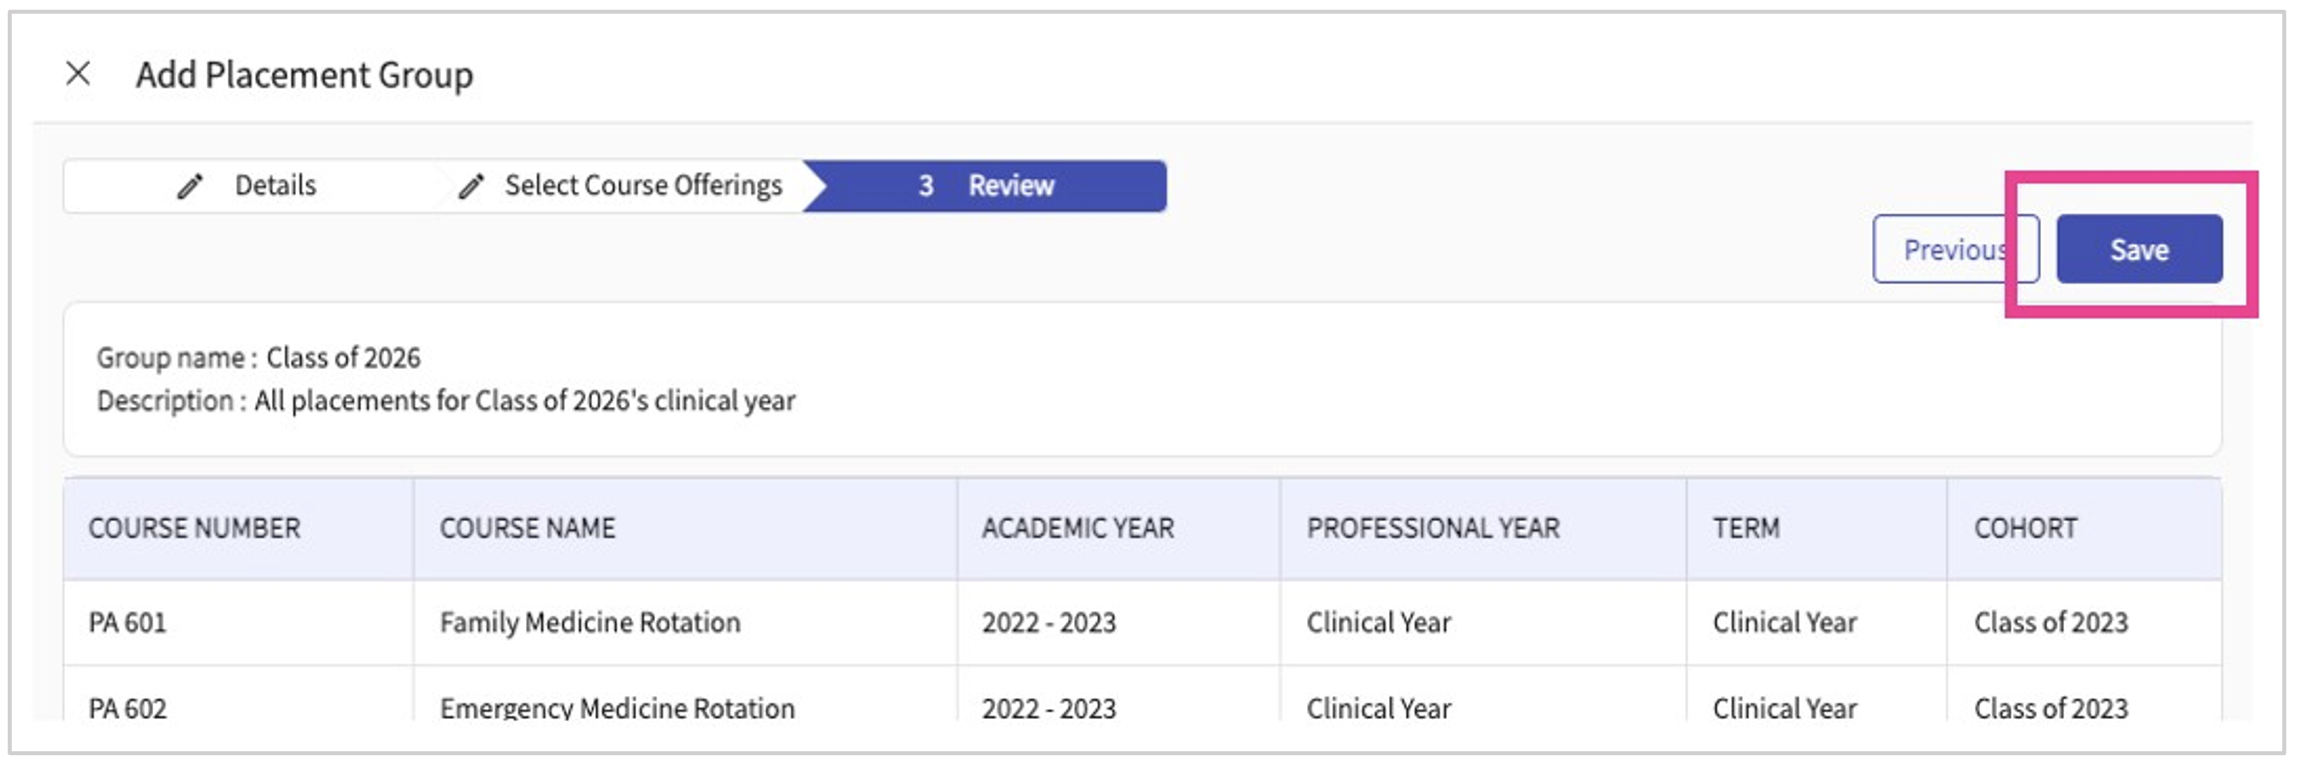Sort by the Course Number column header
The image size is (2298, 764).
click(194, 528)
